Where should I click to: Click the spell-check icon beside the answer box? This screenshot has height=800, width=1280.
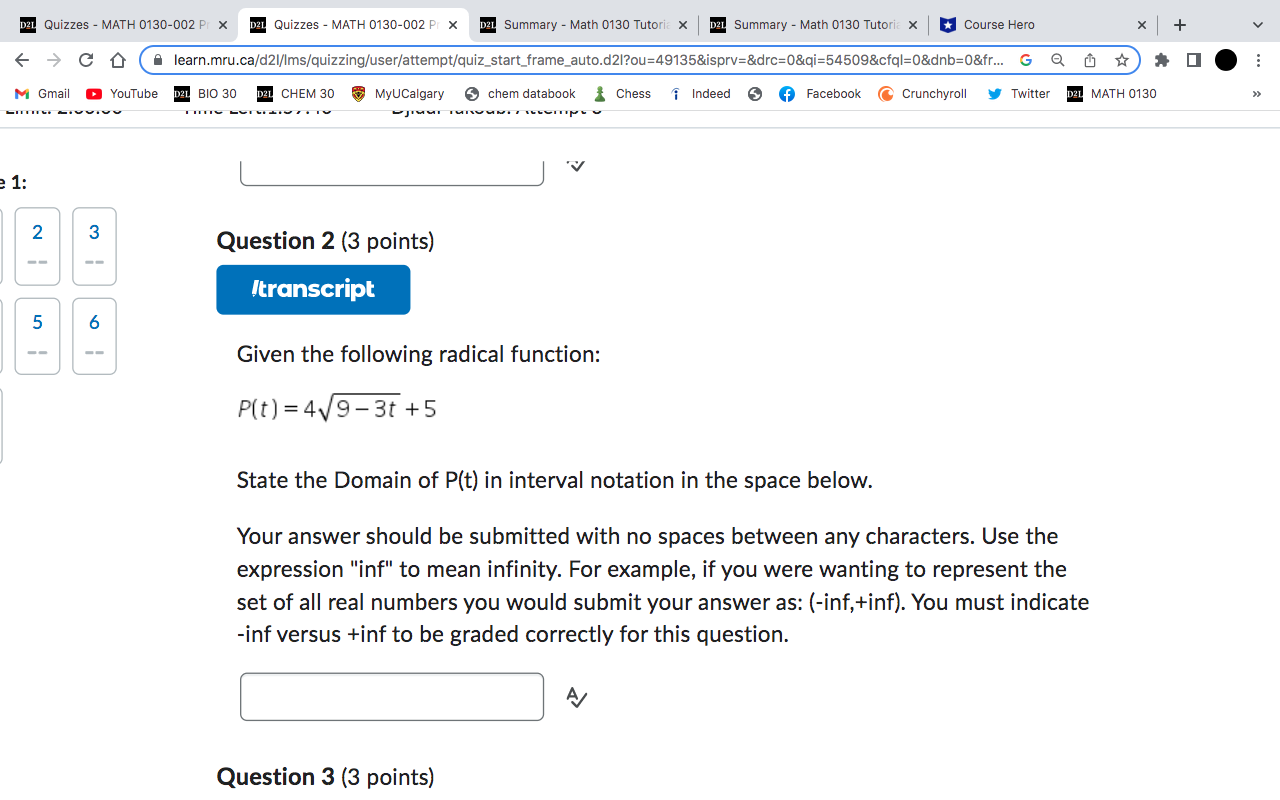(x=576, y=698)
